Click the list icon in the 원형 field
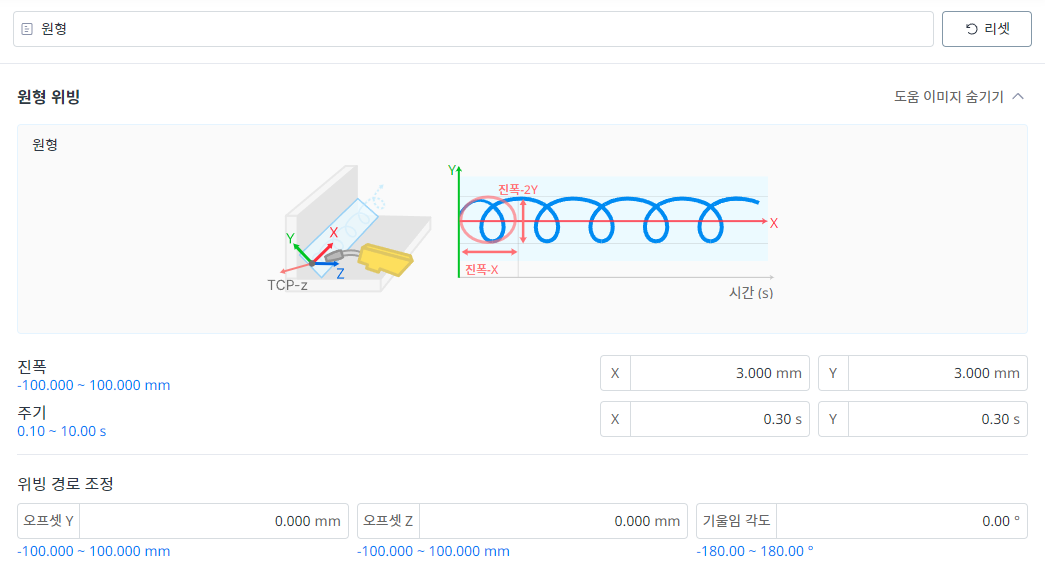The width and height of the screenshot is (1045, 564). (27, 29)
